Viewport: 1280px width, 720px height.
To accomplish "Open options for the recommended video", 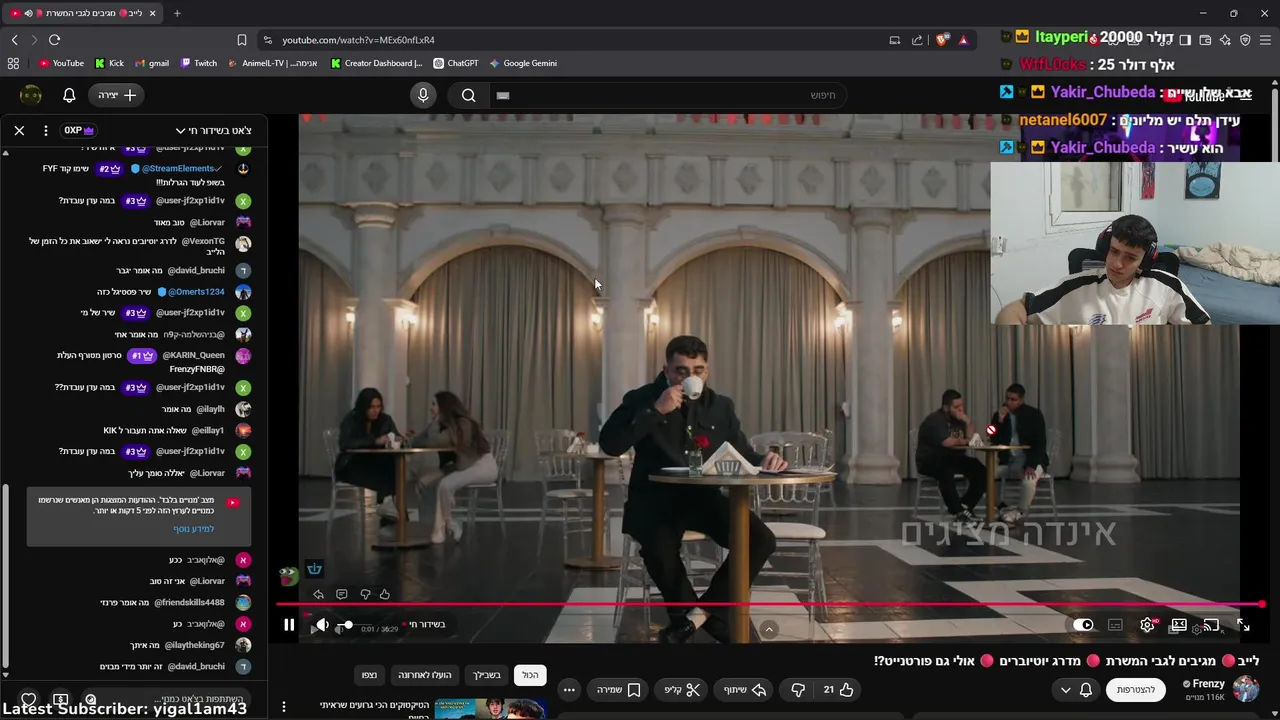I will pos(284,707).
